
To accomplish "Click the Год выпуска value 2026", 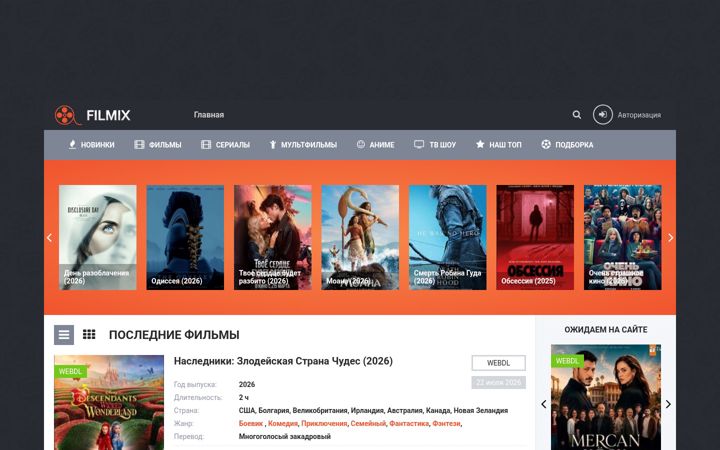I will [x=247, y=384].
